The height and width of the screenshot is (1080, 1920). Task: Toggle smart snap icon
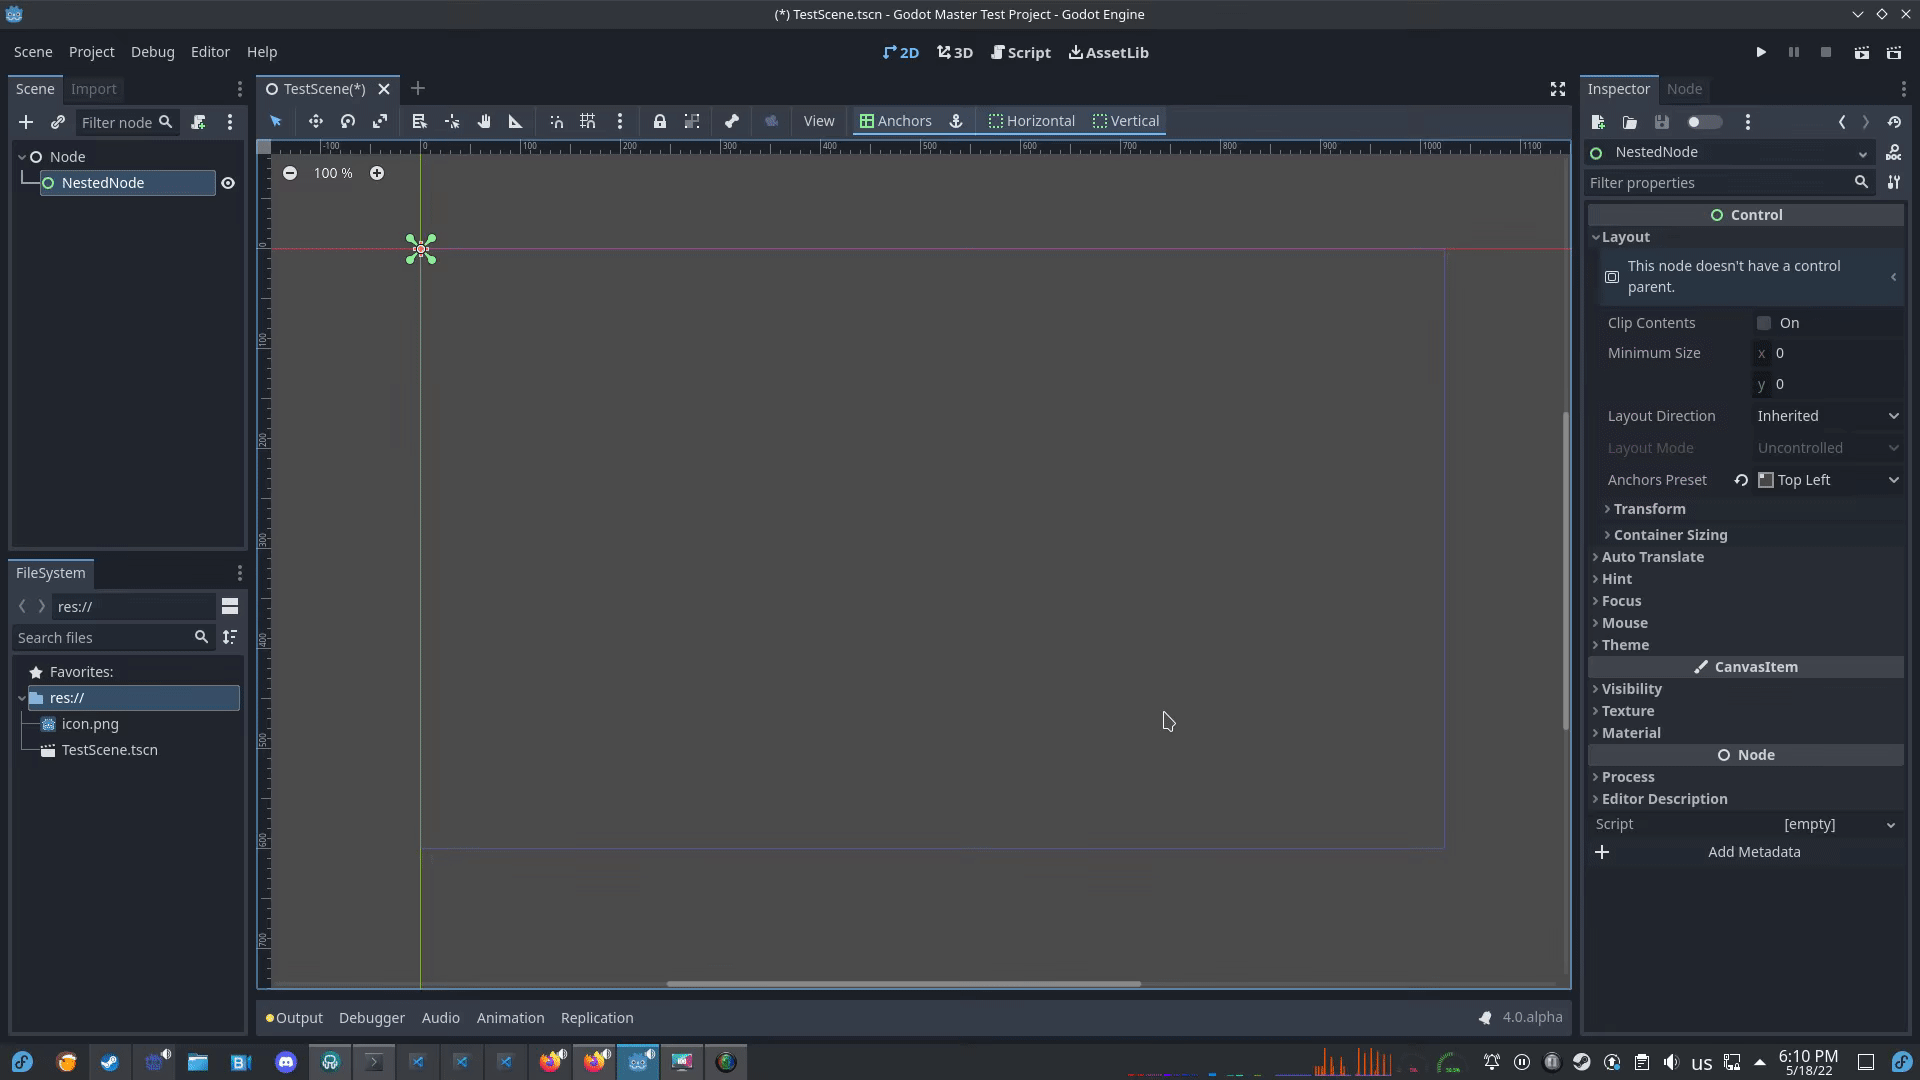[x=556, y=121]
